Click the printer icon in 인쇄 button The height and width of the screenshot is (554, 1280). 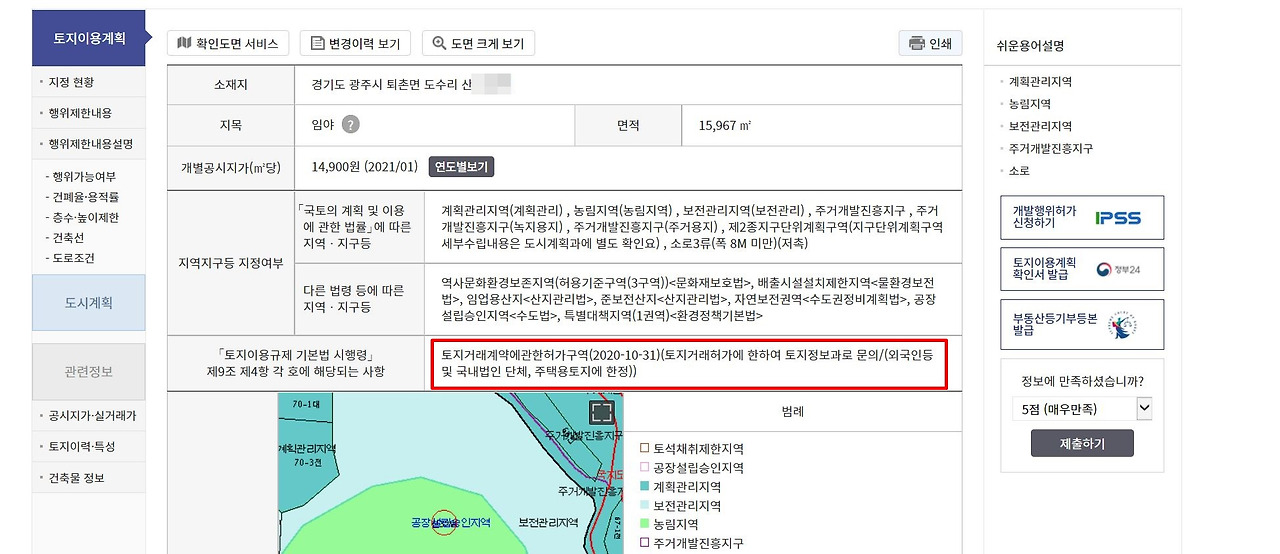tap(916, 43)
